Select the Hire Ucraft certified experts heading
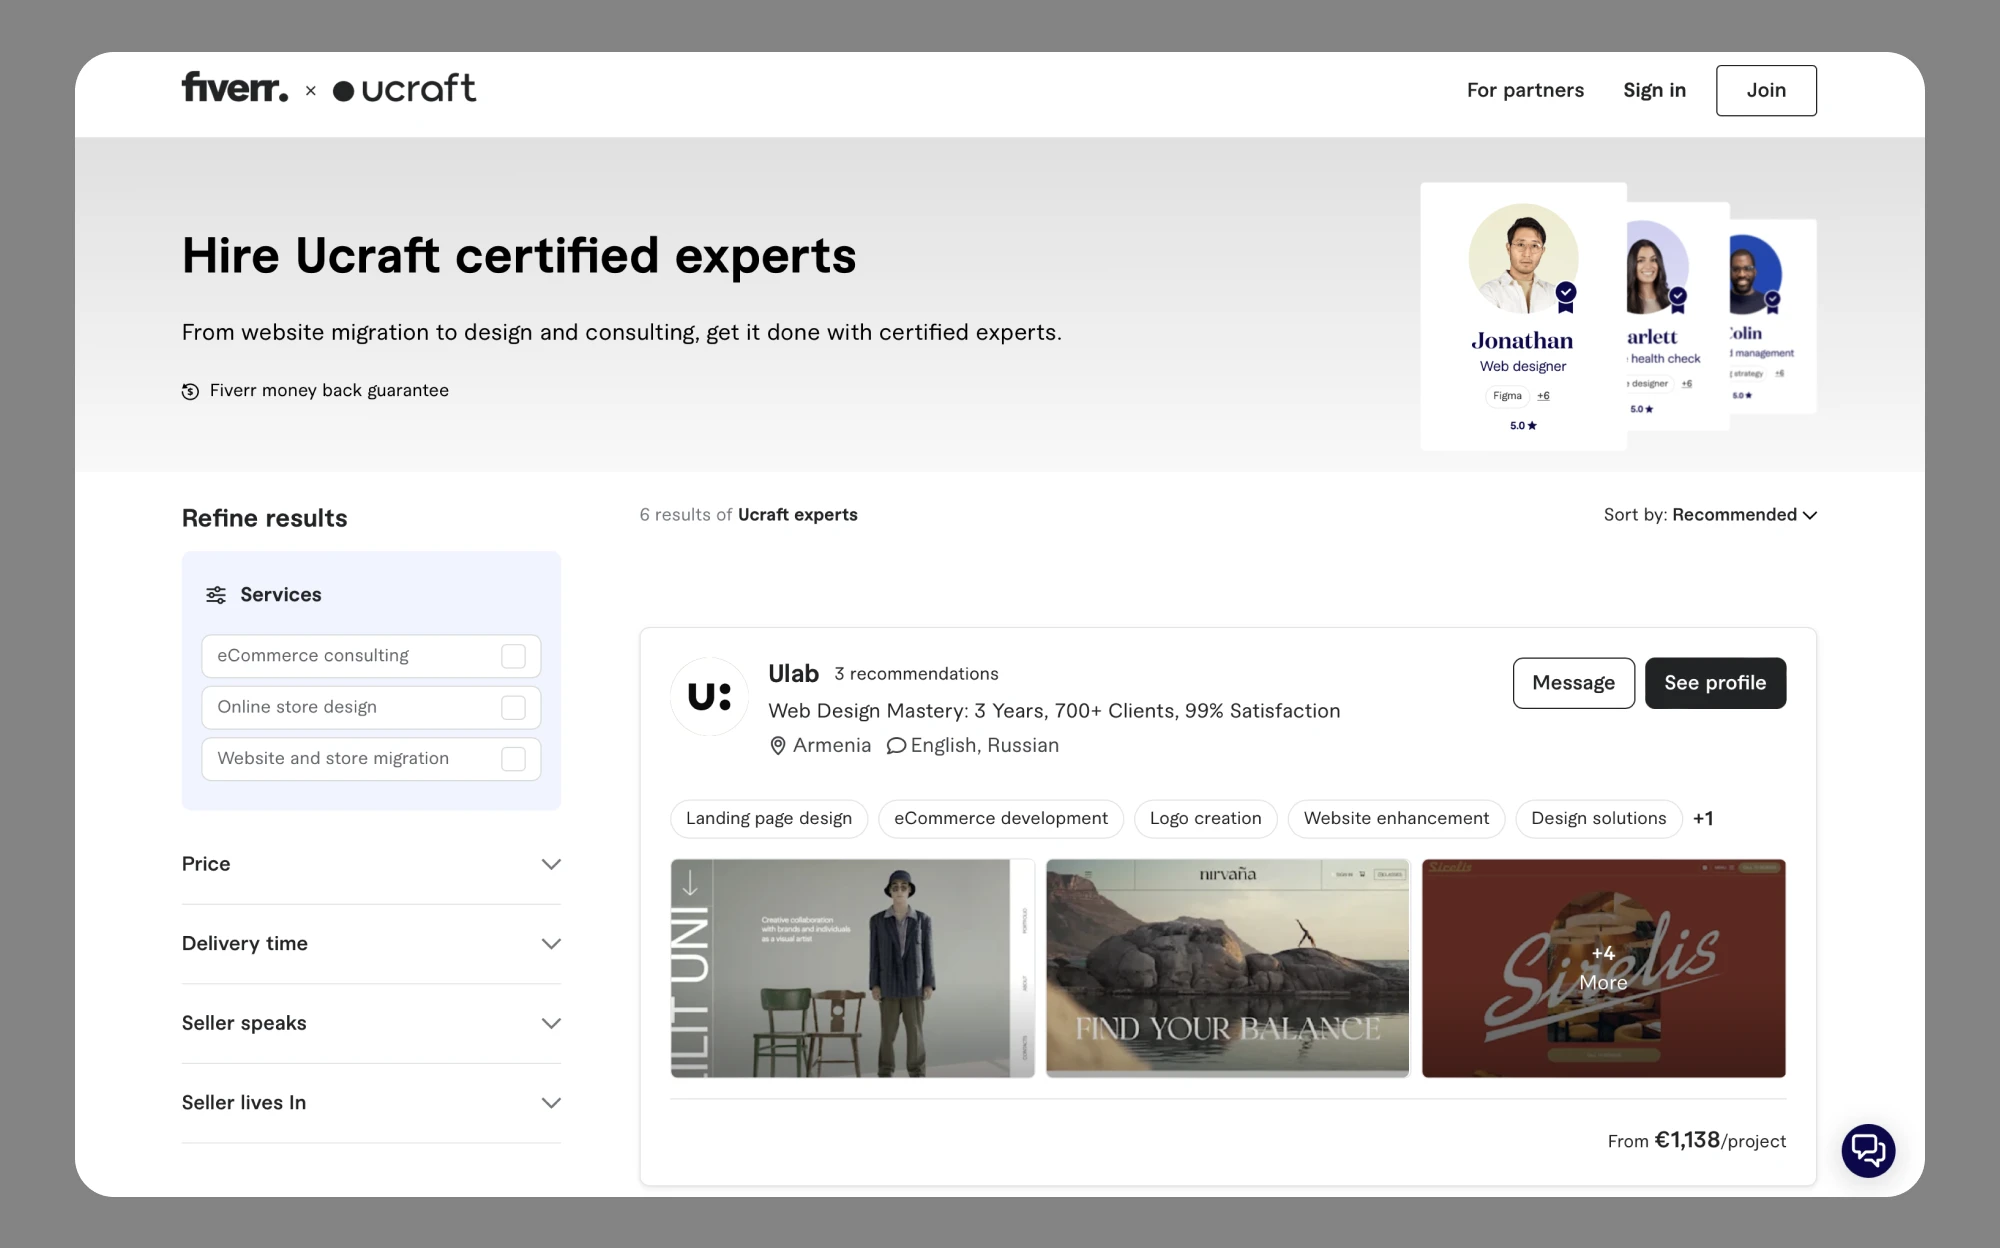 [519, 256]
